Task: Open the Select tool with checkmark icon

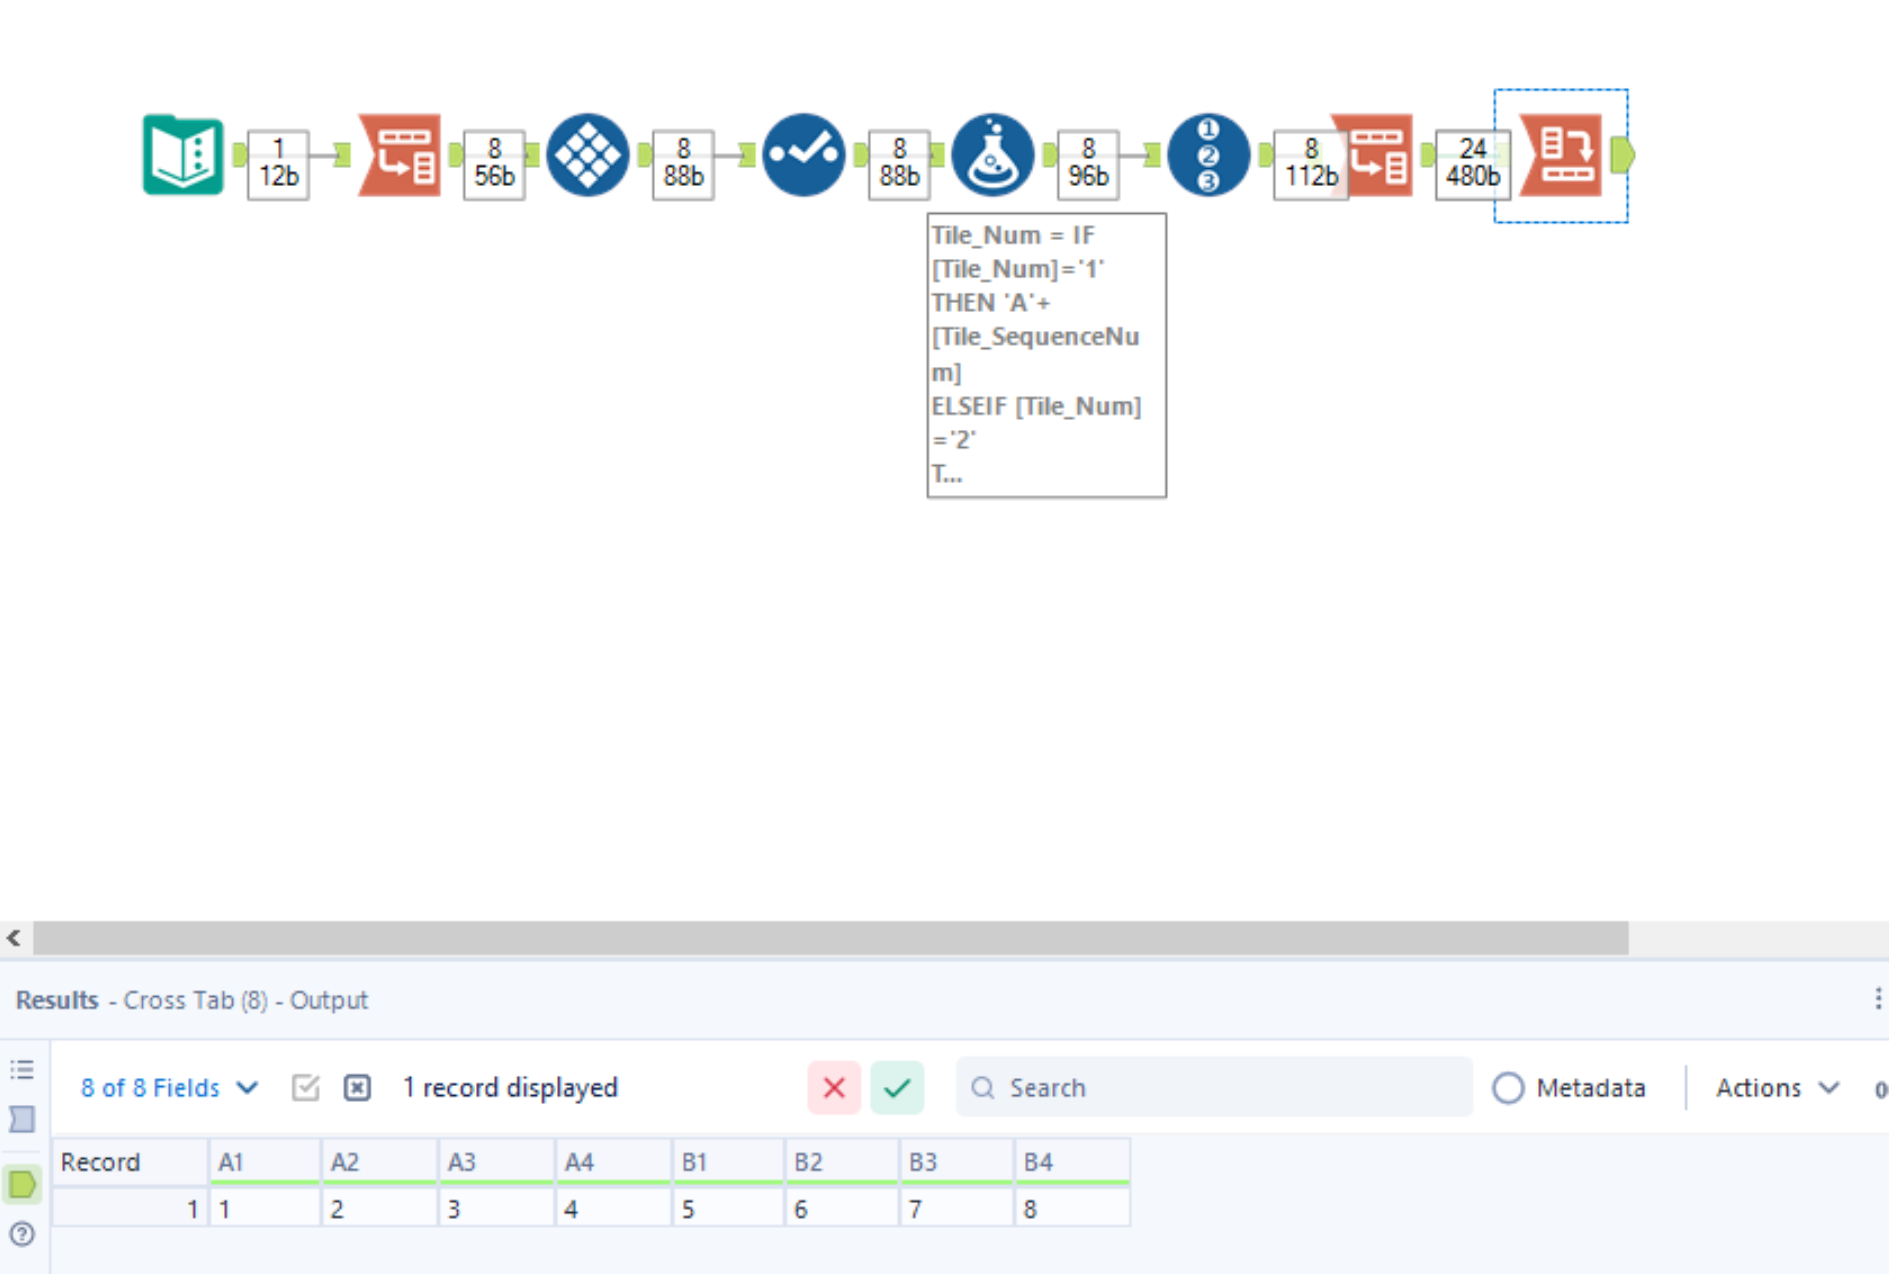Action: click(x=804, y=155)
